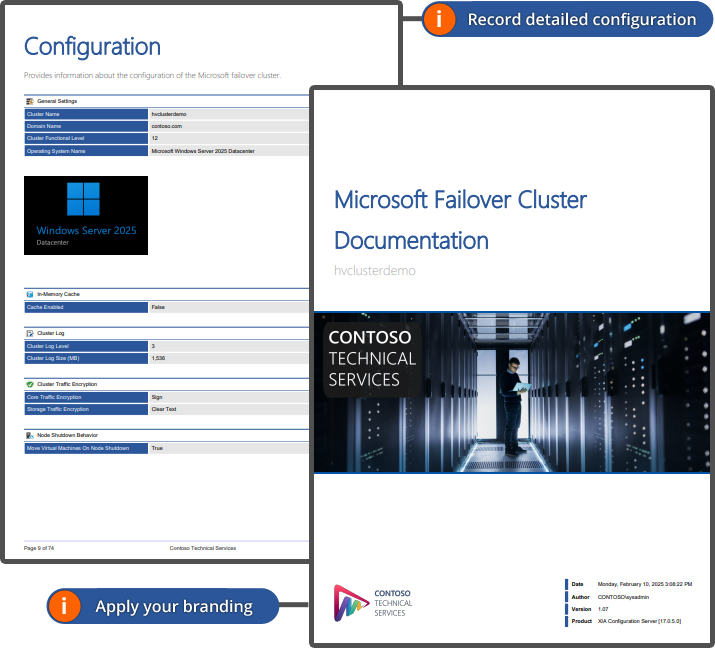715x648 pixels.
Task: Click the Product value XIA Configuration Server
Action: point(639,621)
